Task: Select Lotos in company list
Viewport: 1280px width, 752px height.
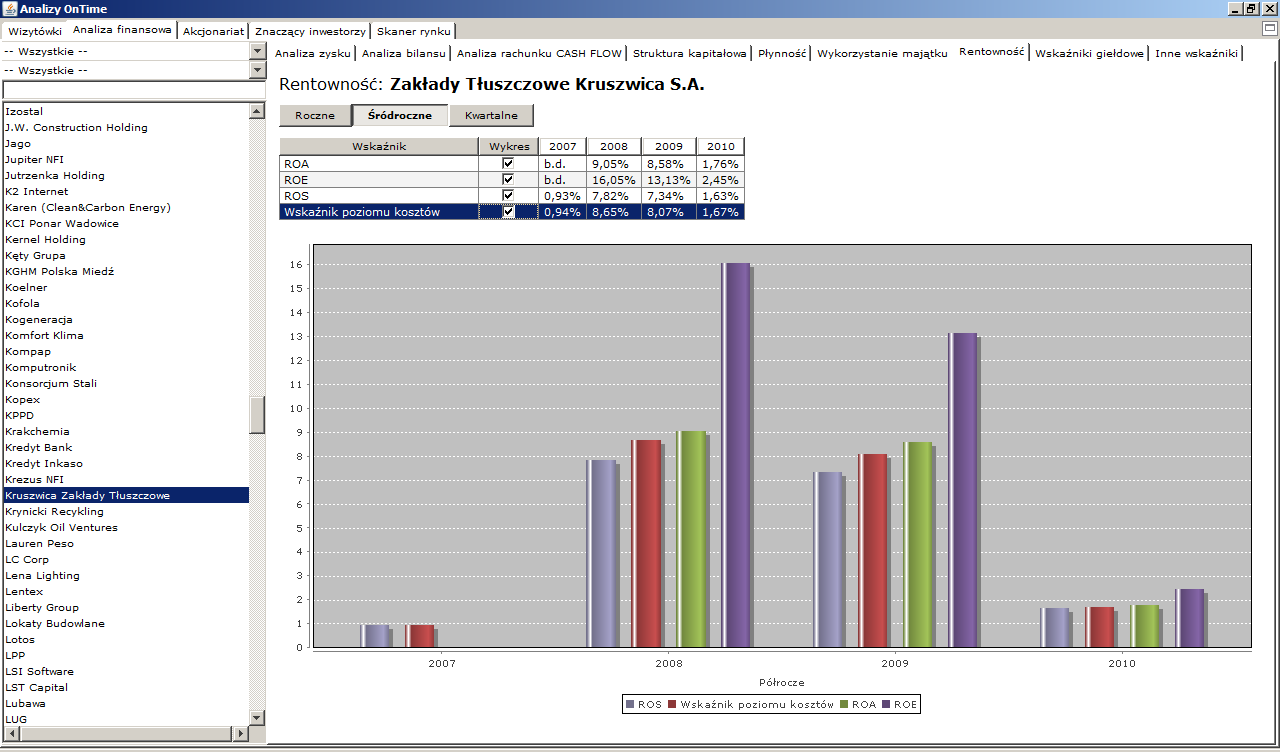Action: (x=125, y=639)
